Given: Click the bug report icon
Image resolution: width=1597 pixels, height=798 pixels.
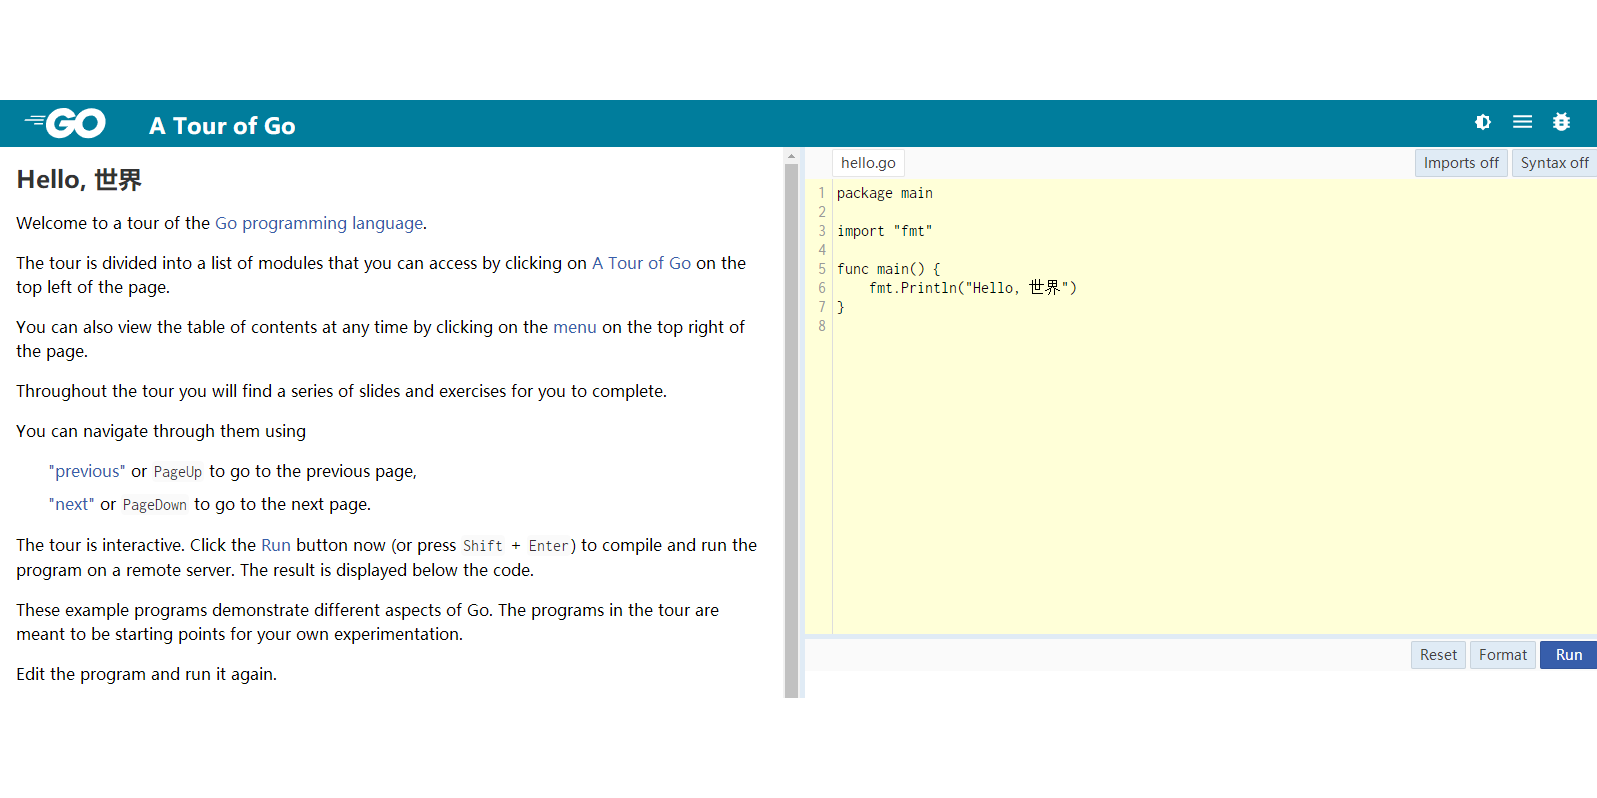Looking at the screenshot, I should click(x=1561, y=122).
